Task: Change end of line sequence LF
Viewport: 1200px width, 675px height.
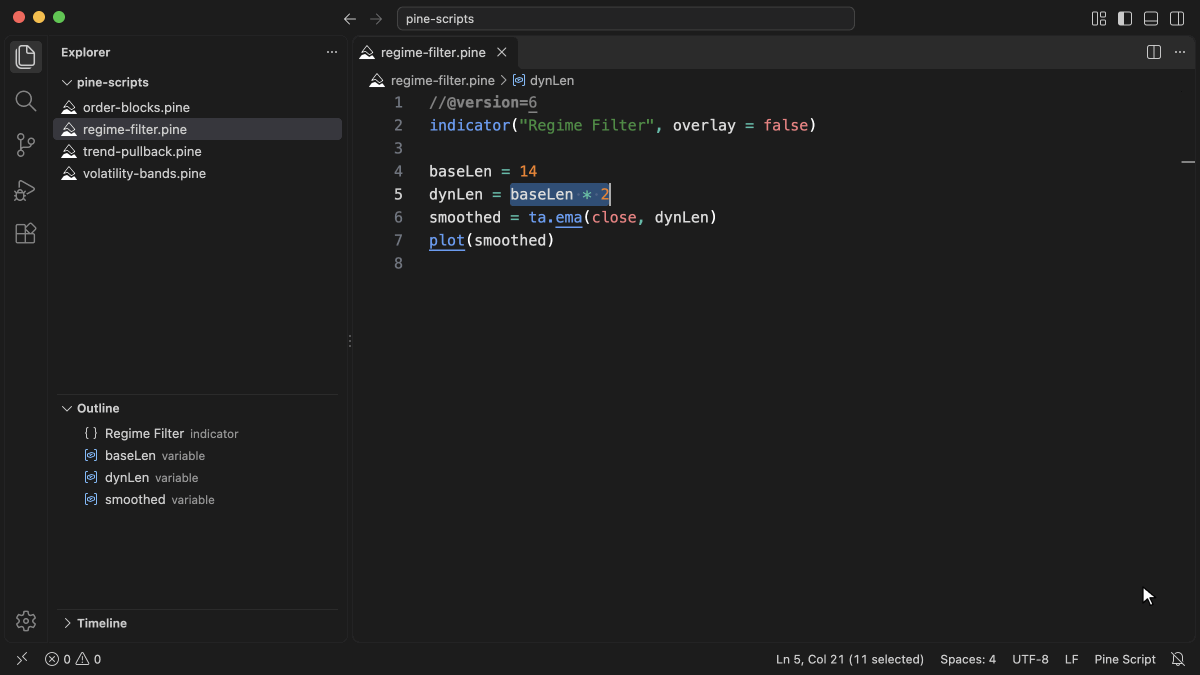Action: click(x=1072, y=659)
